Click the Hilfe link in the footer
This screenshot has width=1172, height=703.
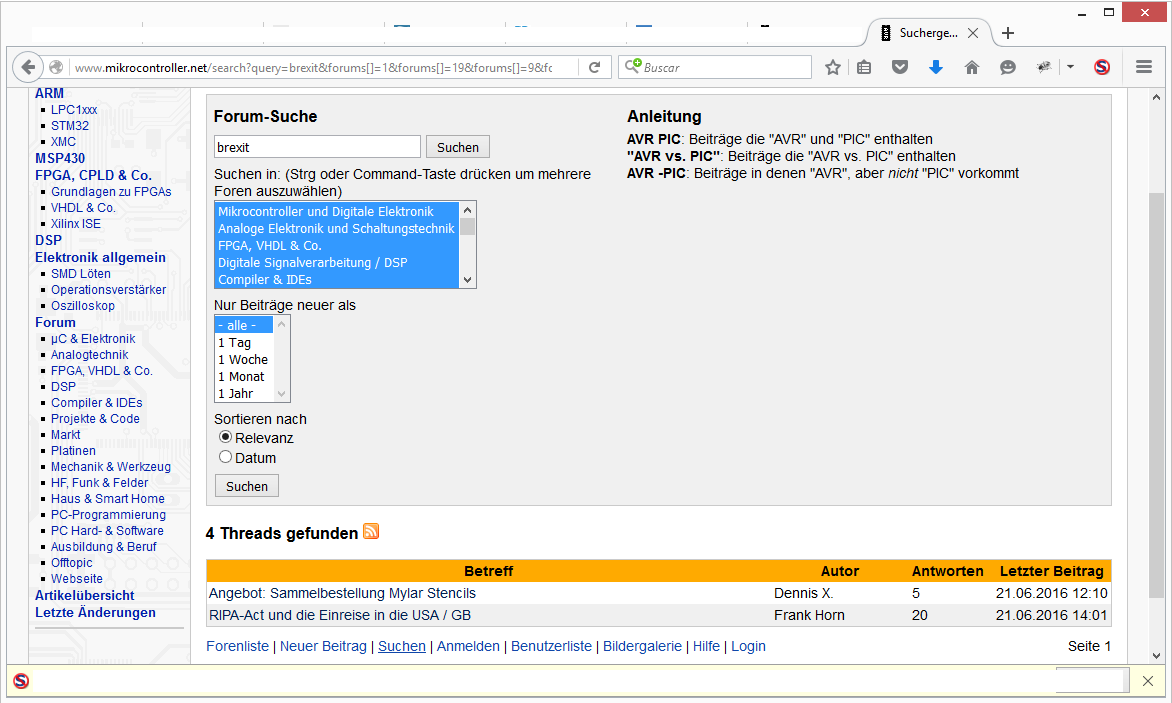[706, 646]
